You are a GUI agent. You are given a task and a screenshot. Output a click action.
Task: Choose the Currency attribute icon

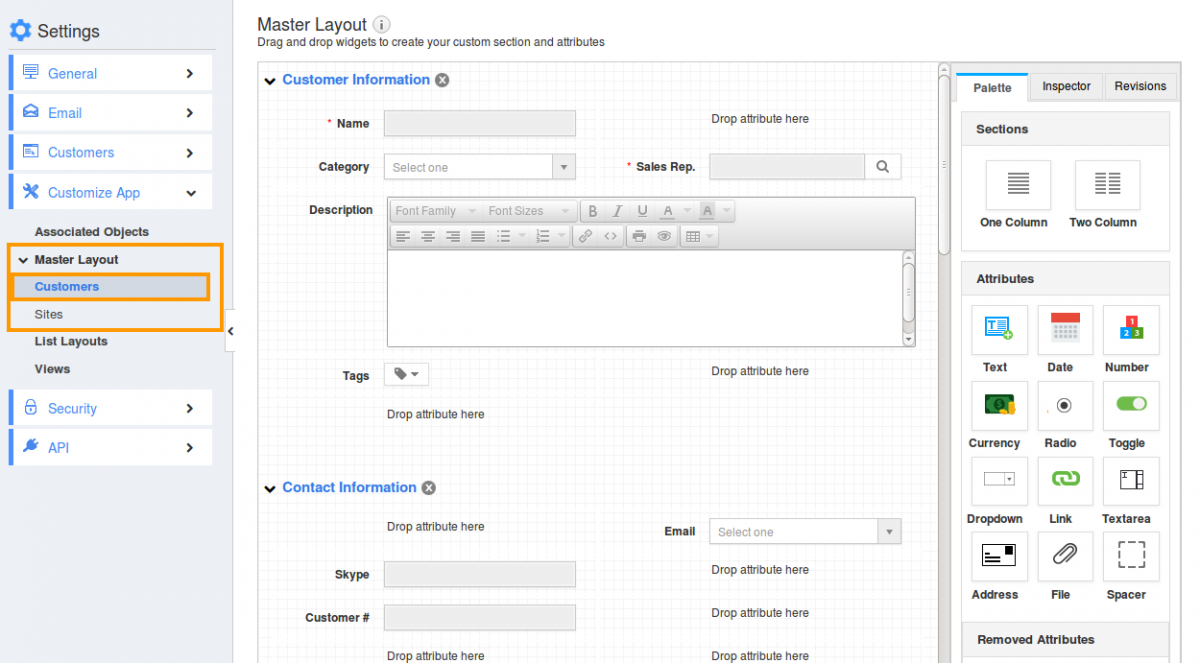coord(998,405)
